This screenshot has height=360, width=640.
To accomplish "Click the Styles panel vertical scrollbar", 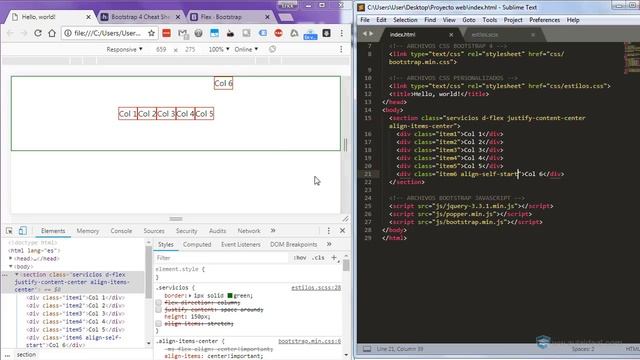I will pos(346,265).
